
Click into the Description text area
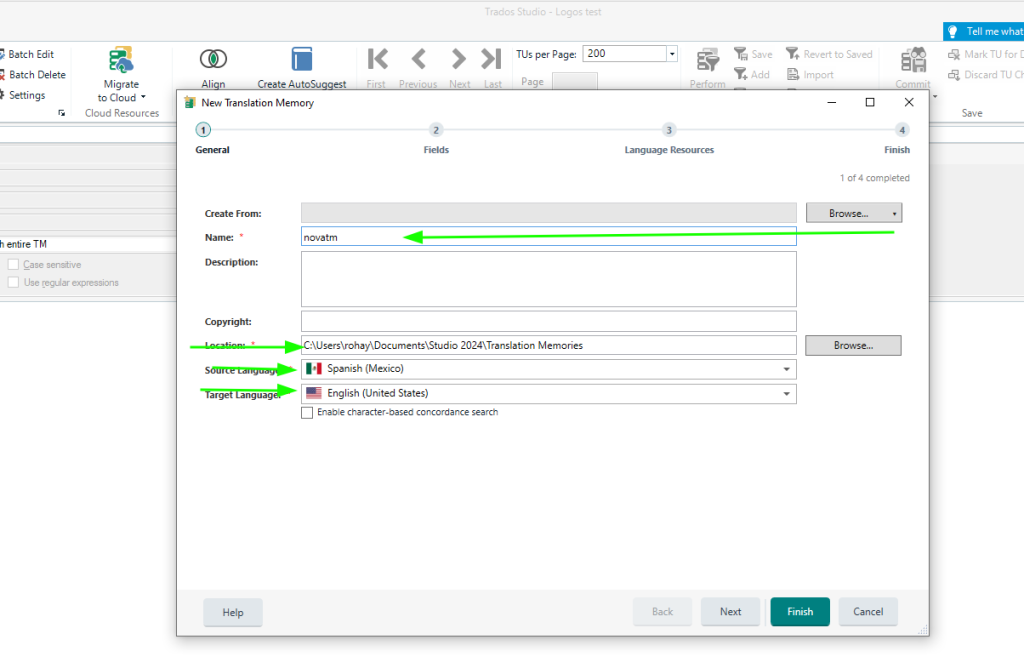[549, 279]
